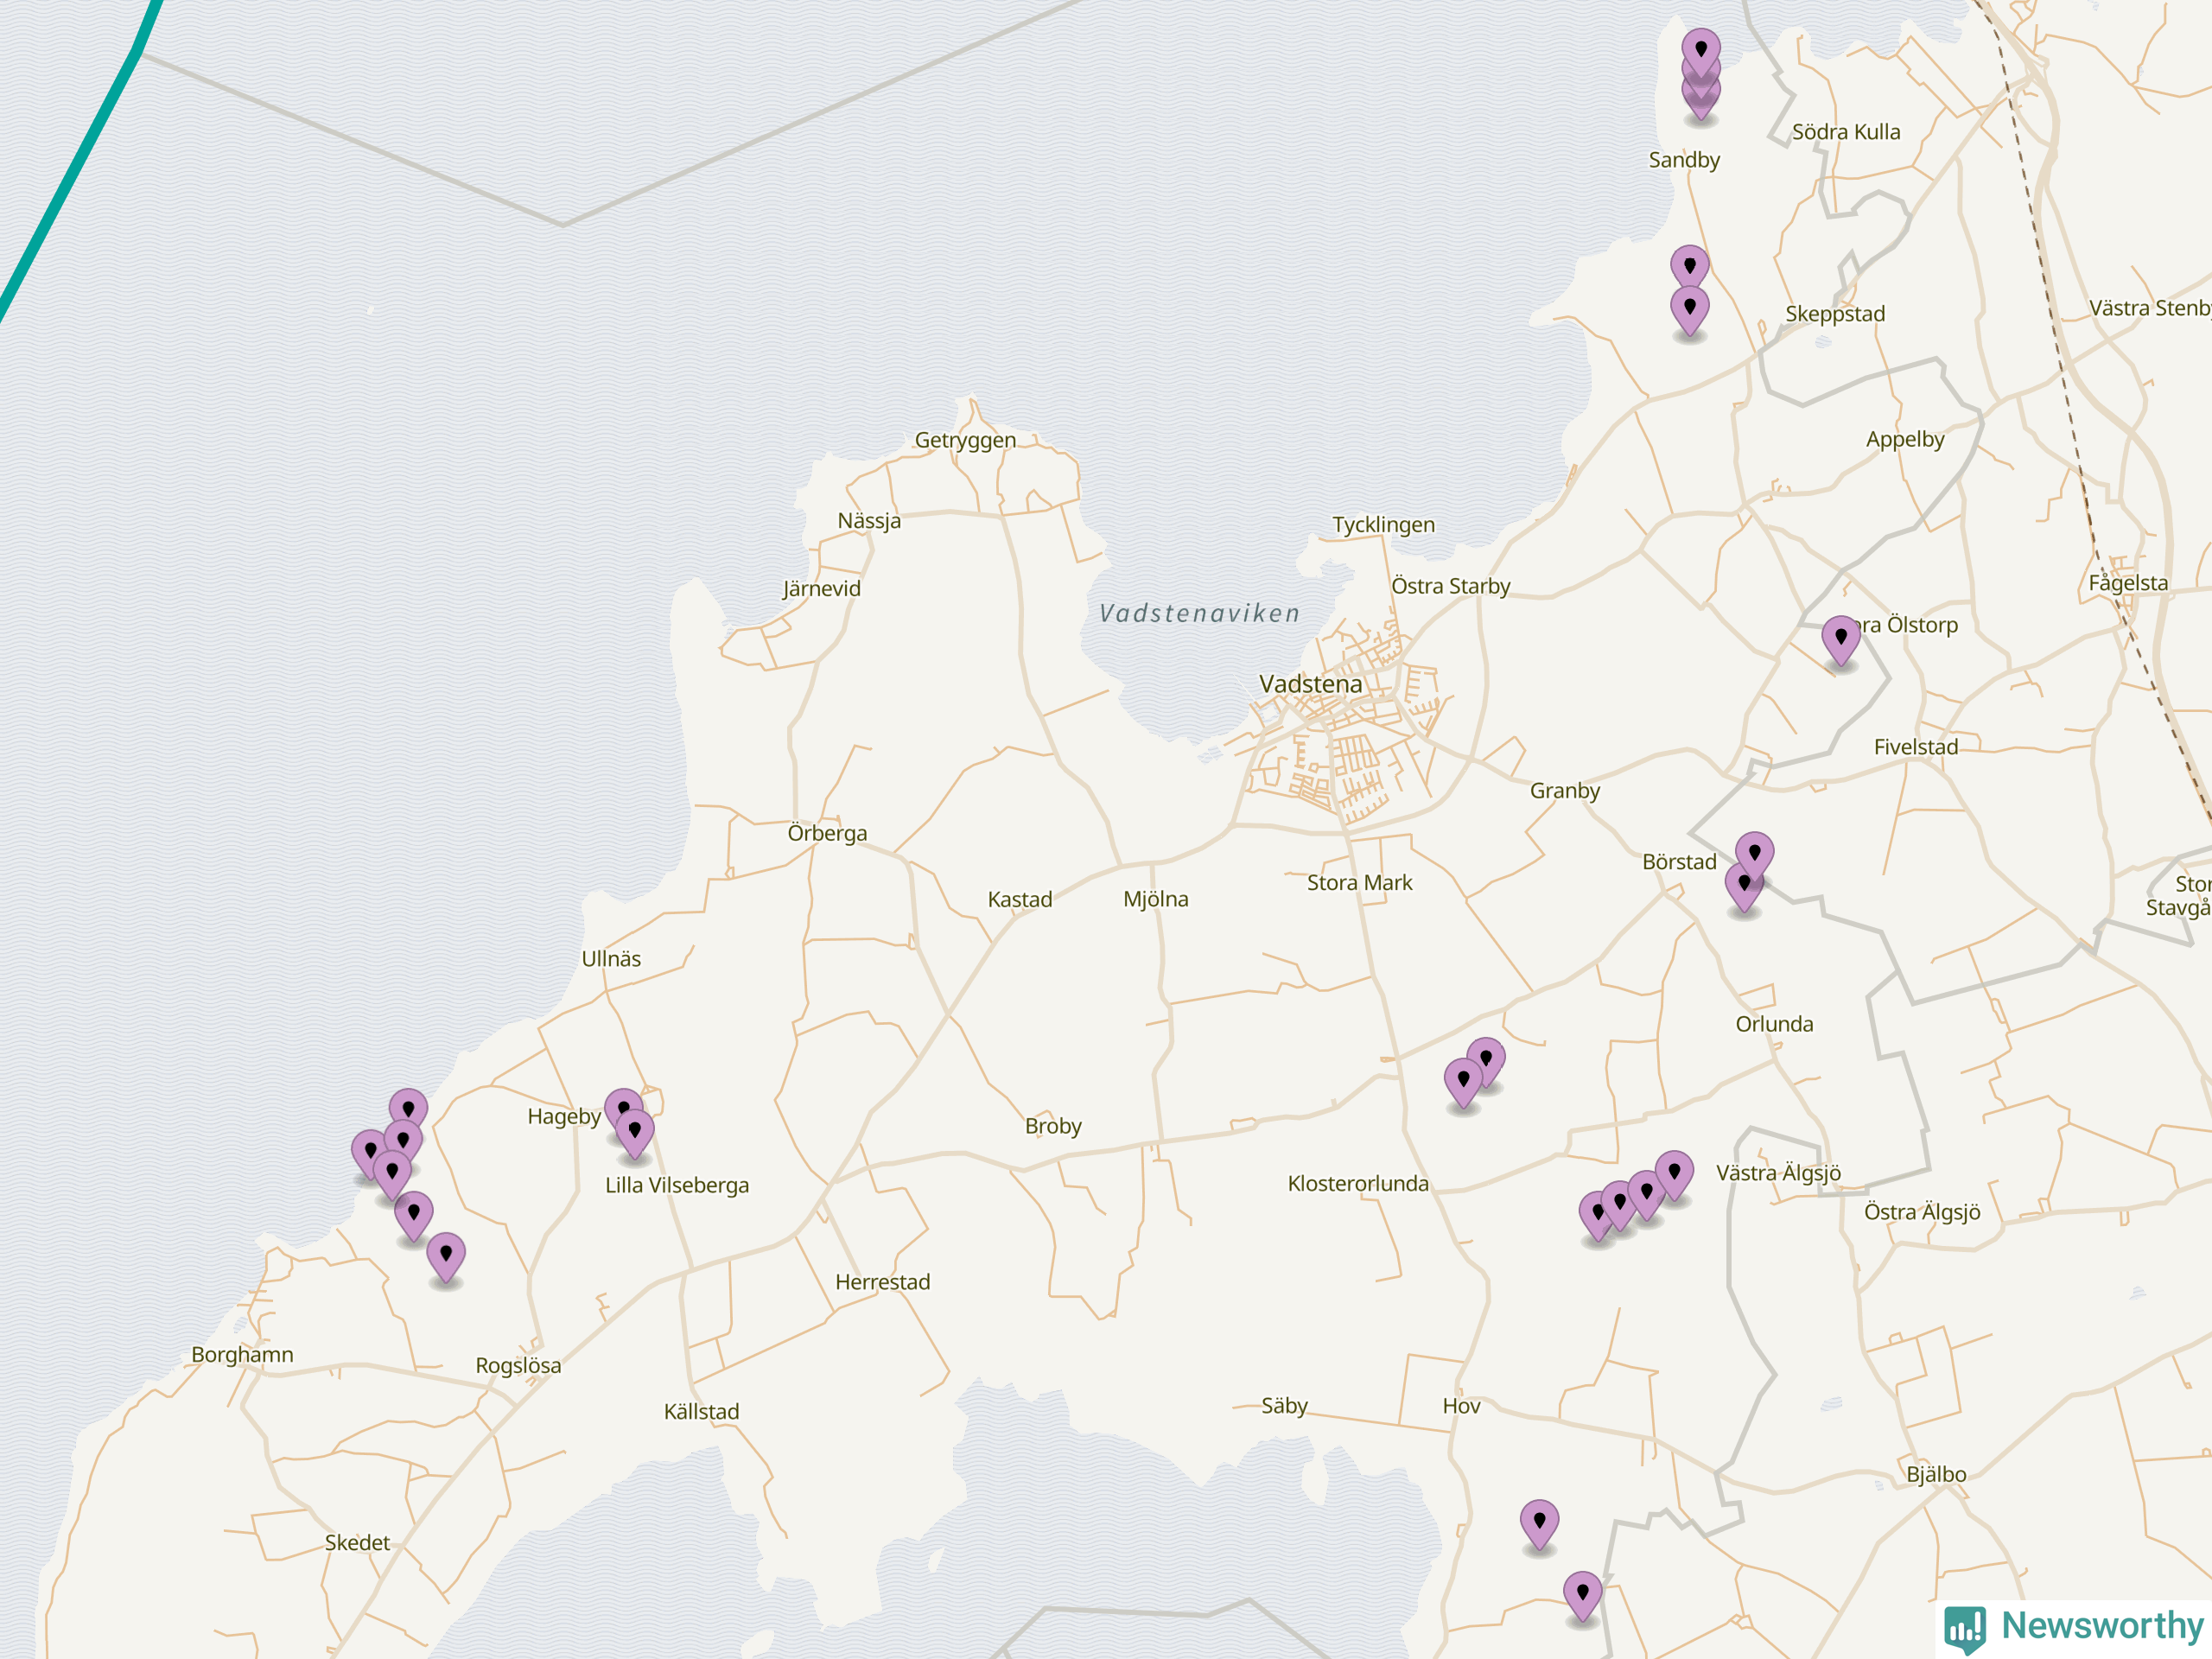The height and width of the screenshot is (1659, 2212).
Task: Click the Getryggen place label
Action: click(965, 440)
